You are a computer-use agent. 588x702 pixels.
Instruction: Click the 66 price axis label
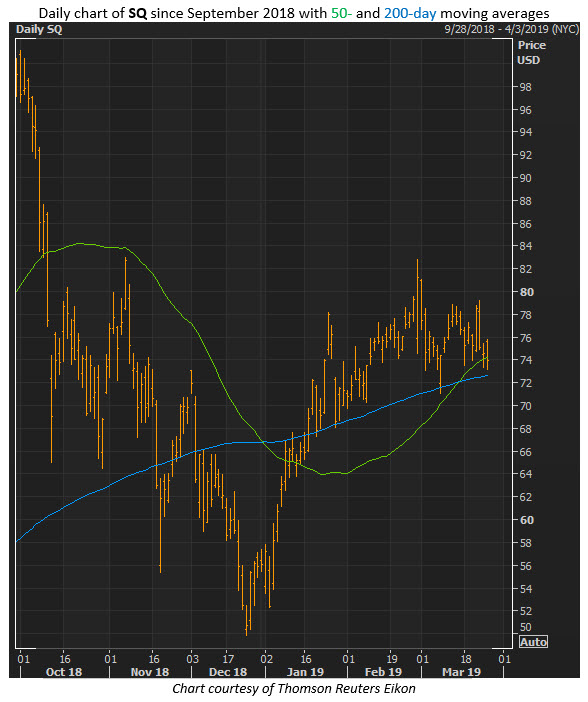click(x=525, y=452)
